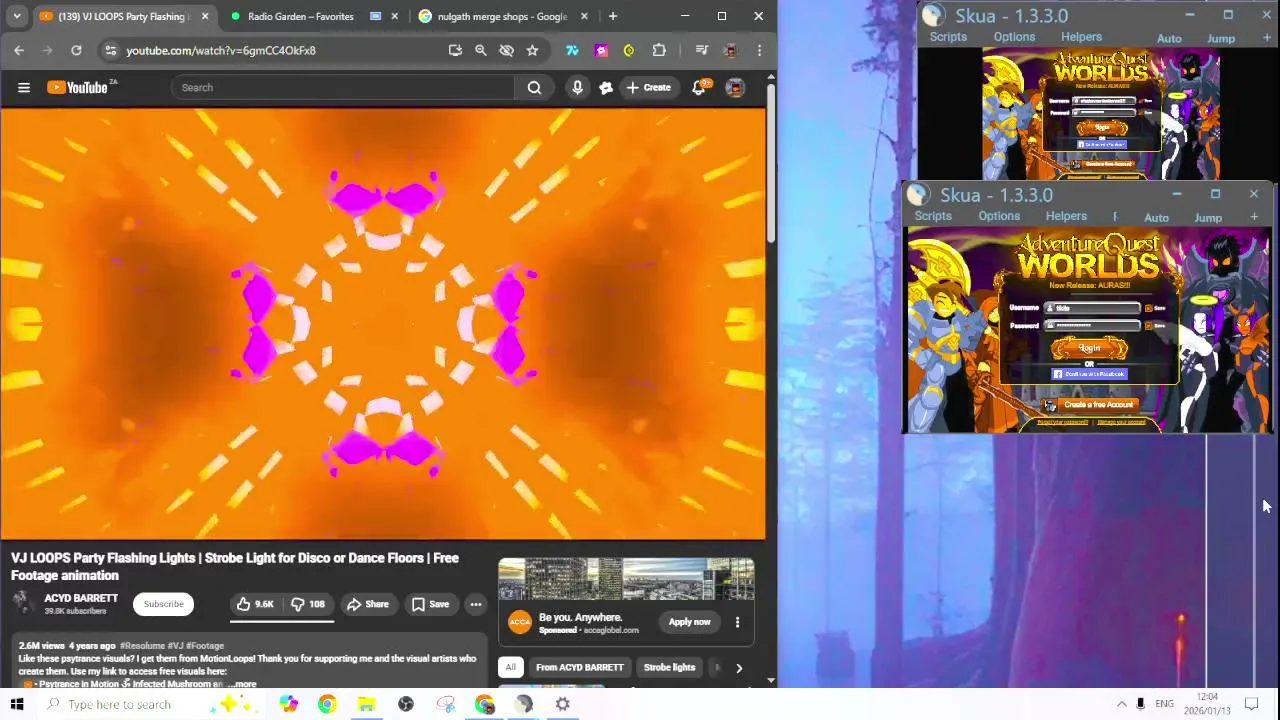Click the YouTube search magnifier button
The height and width of the screenshot is (720, 1280).
point(534,87)
